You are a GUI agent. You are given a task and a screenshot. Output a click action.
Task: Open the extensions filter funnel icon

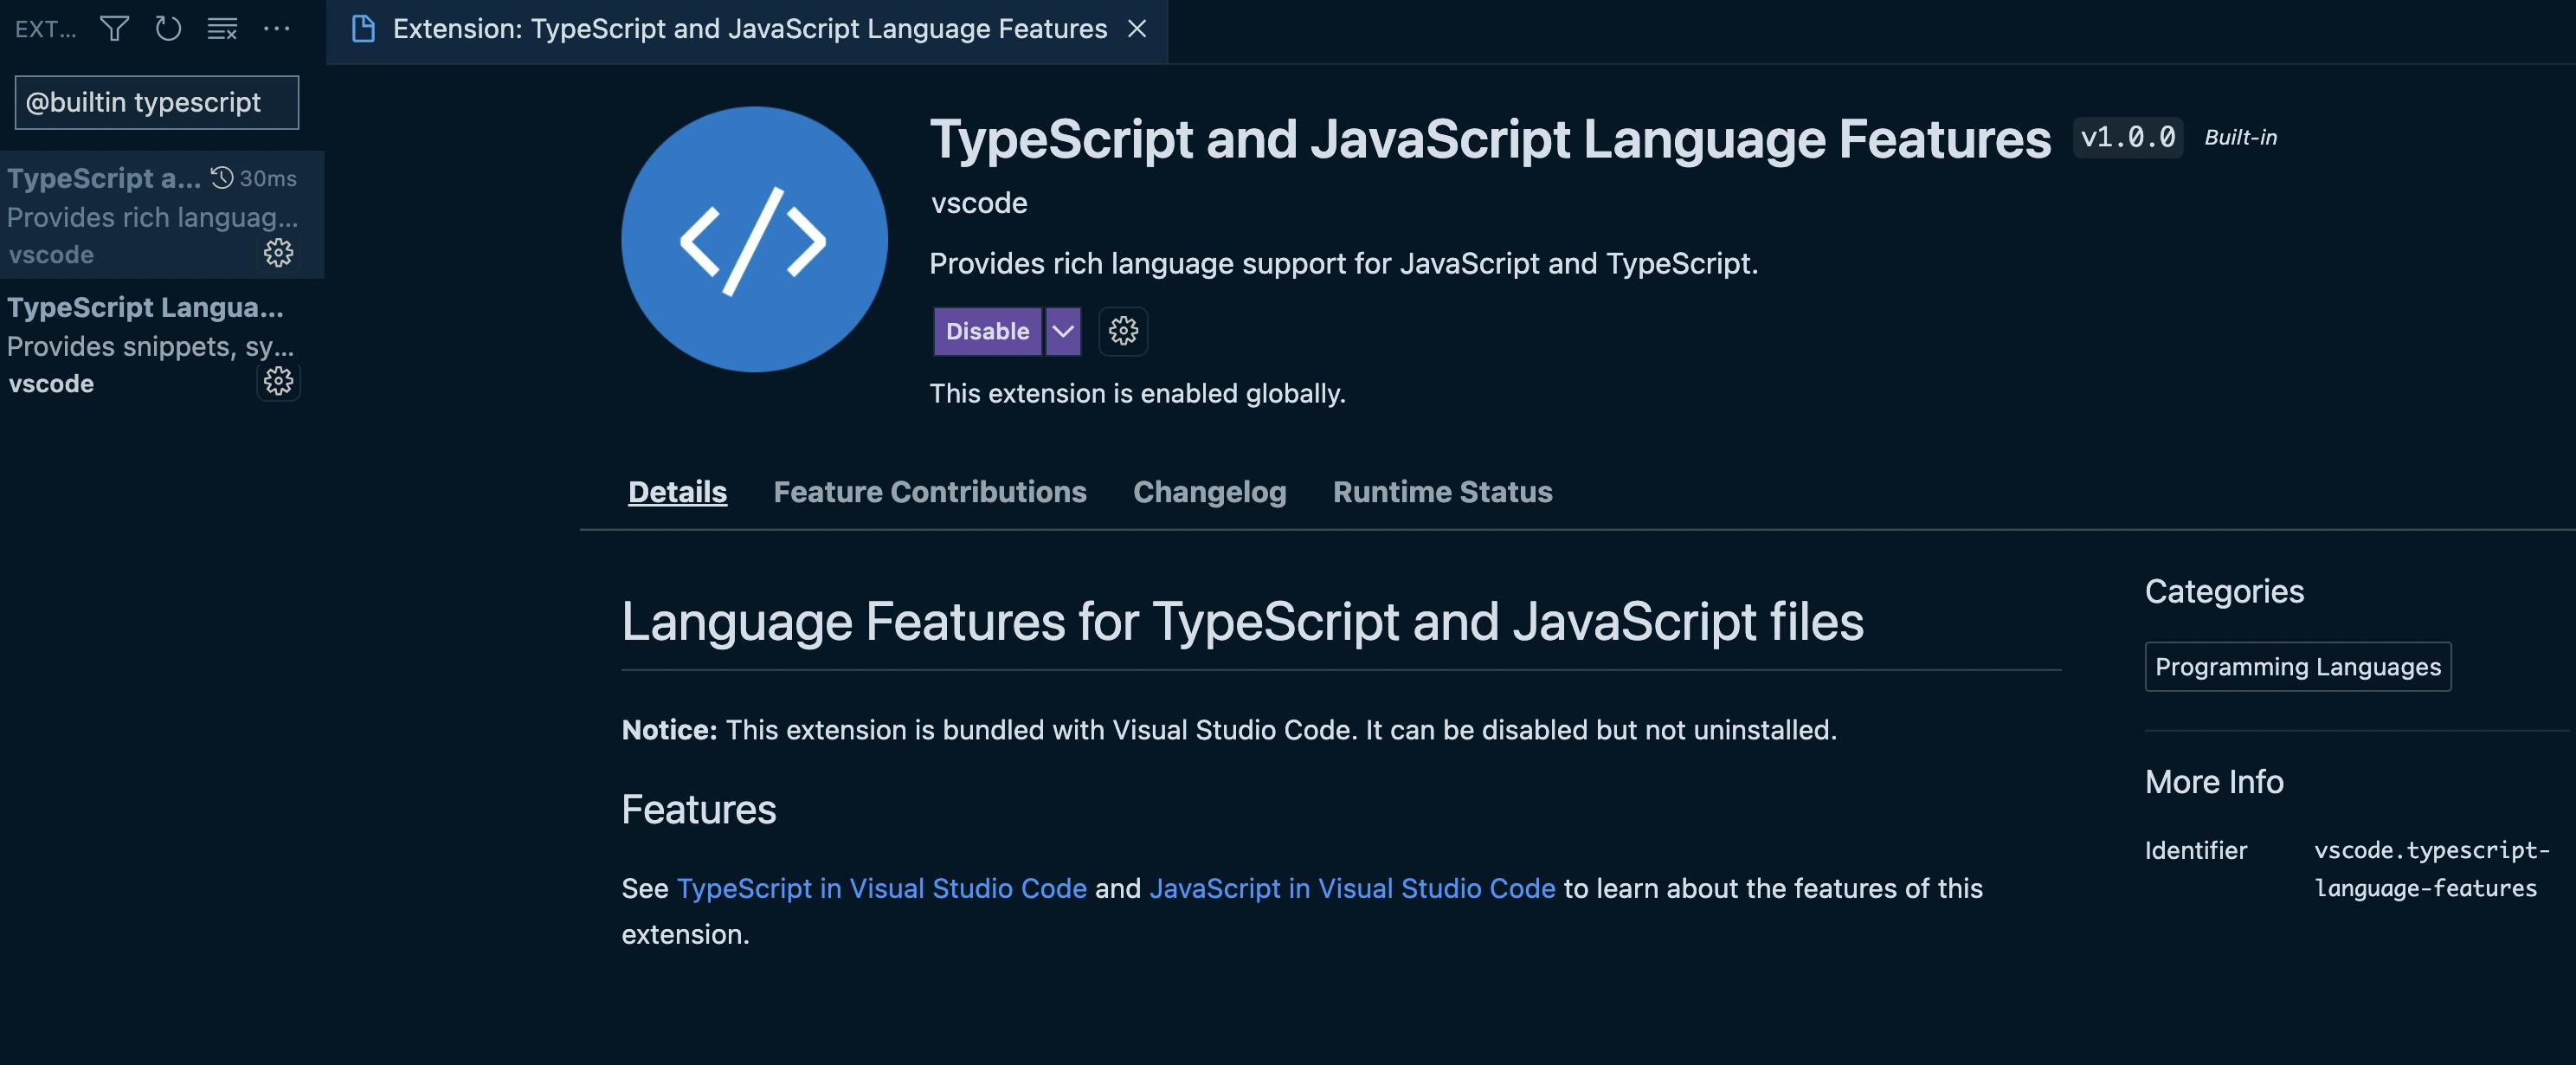pos(115,29)
